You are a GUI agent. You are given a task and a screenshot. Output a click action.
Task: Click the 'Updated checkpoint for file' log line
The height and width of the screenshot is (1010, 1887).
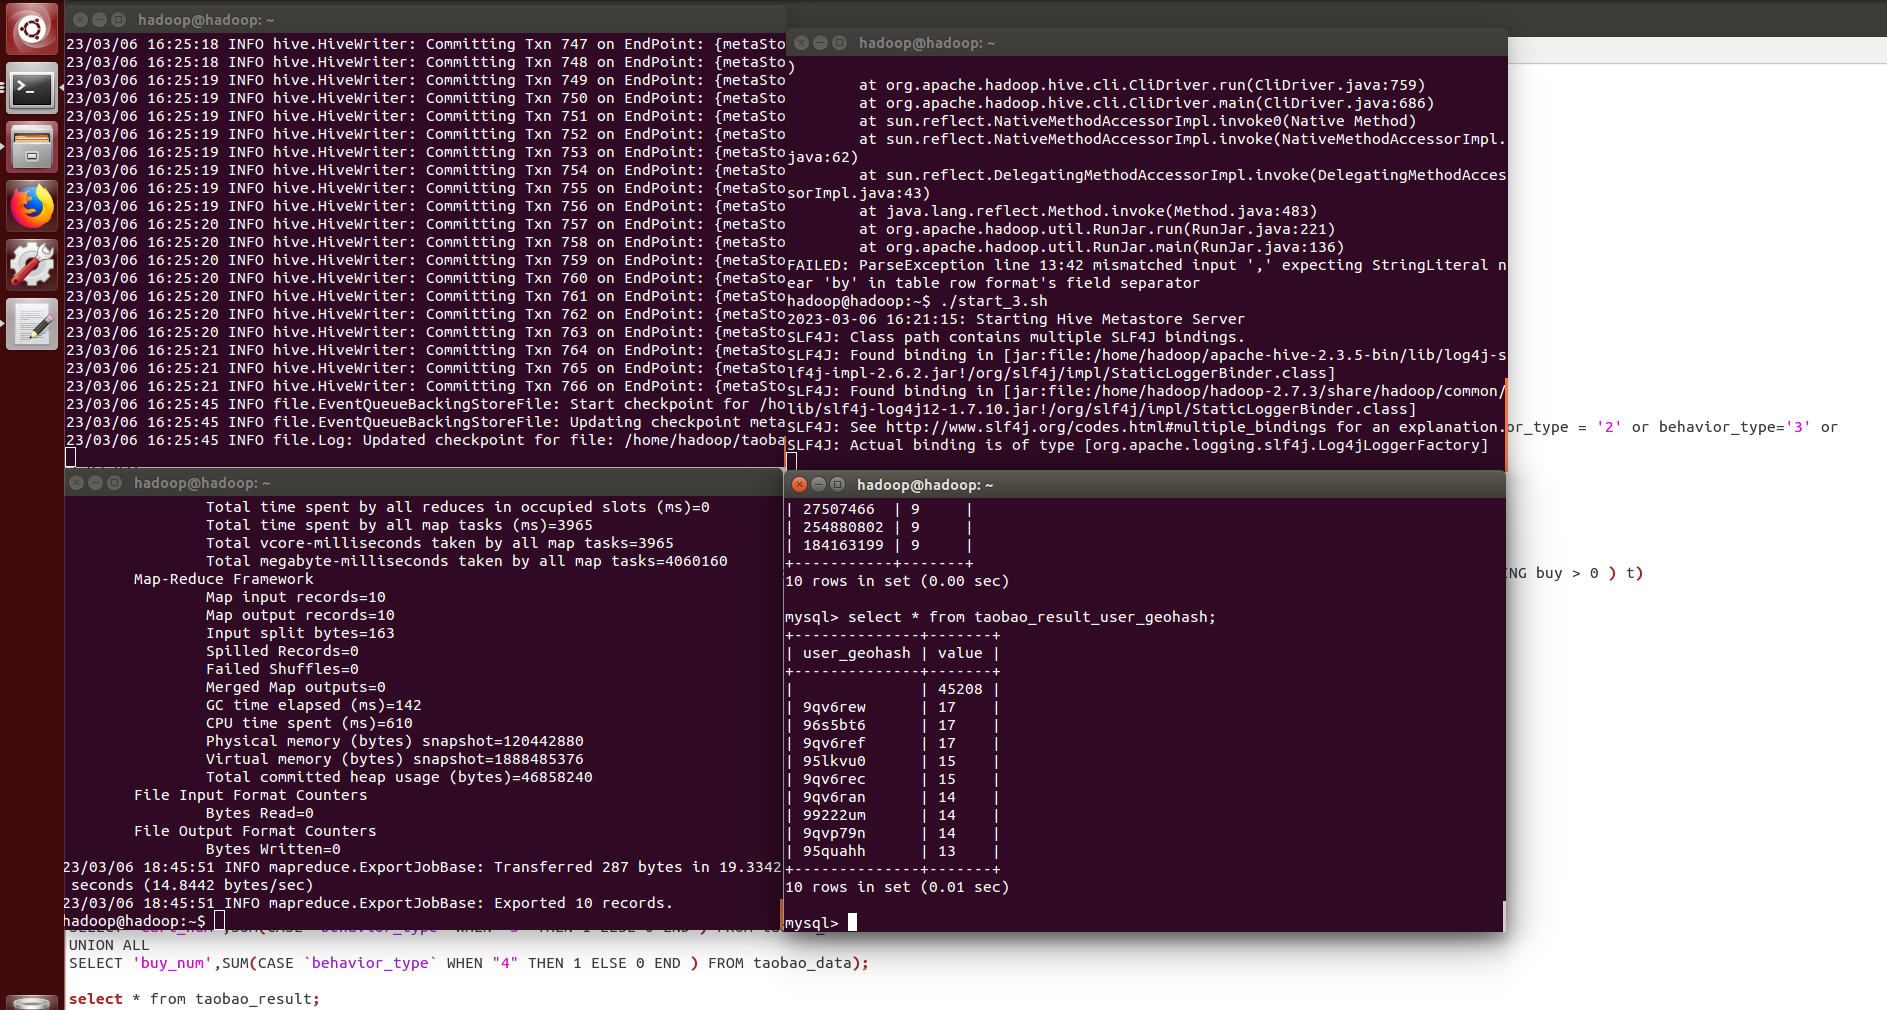pyautogui.click(x=426, y=440)
